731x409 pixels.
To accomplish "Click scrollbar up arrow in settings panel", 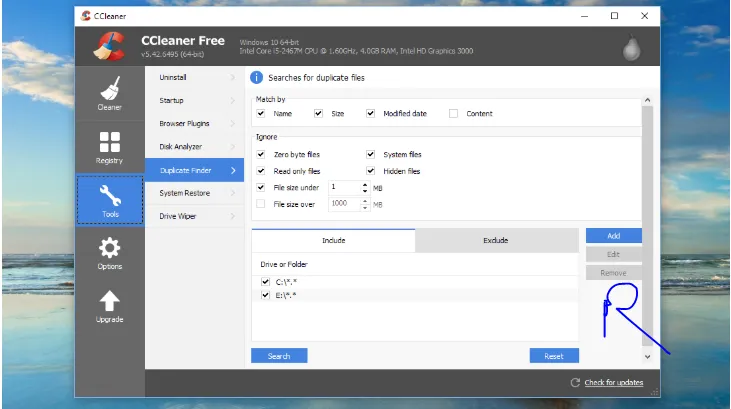I will [647, 100].
